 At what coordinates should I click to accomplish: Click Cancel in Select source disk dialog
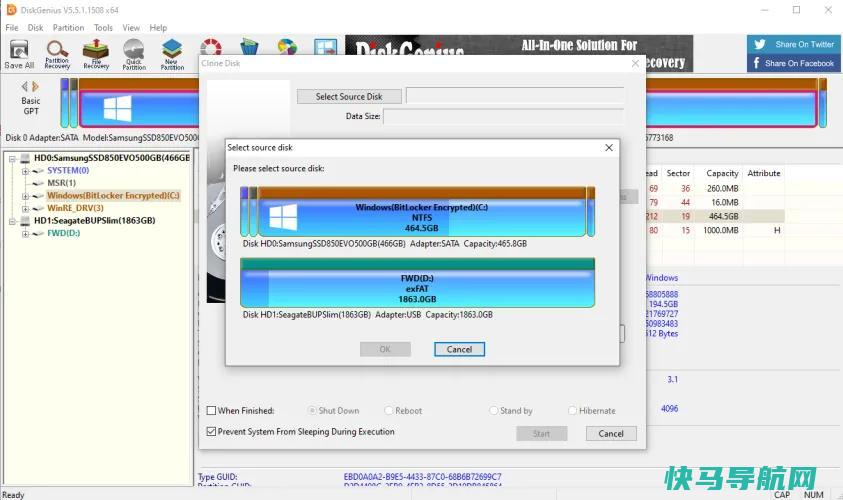pos(459,349)
